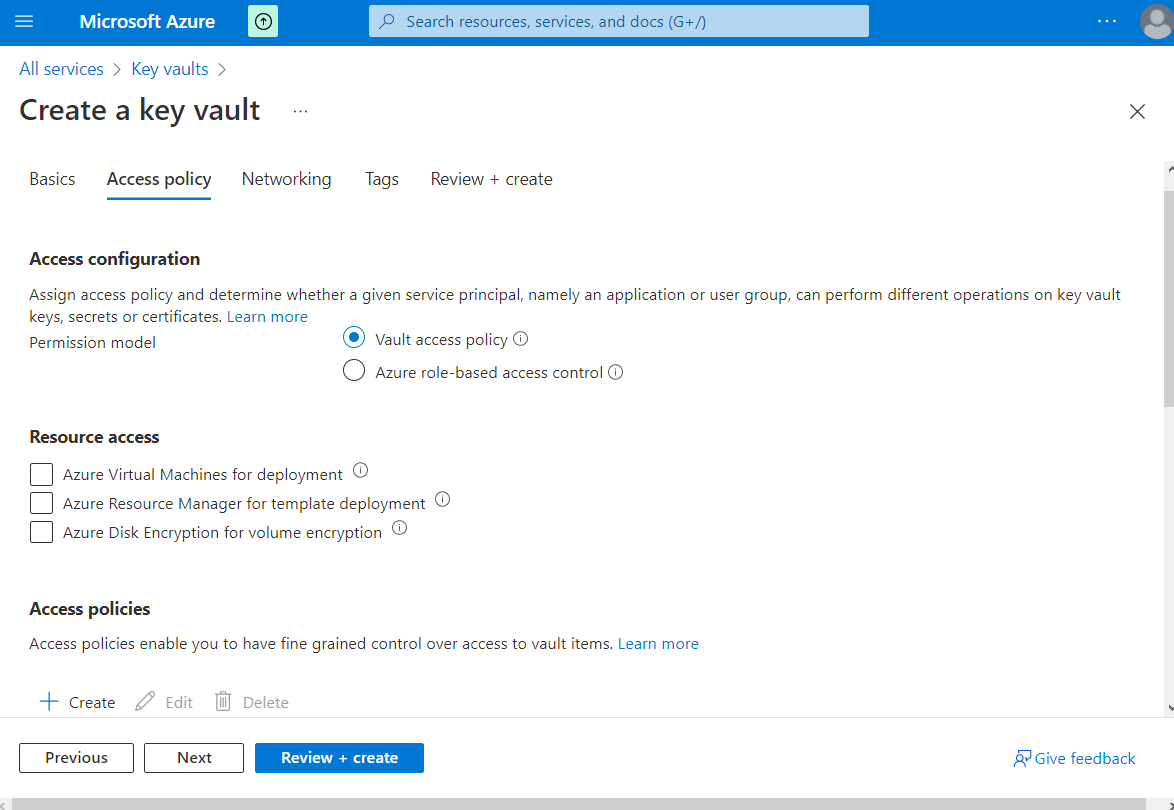
Task: Check Azure Disk Encryption for volume encryption
Action: click(x=41, y=532)
